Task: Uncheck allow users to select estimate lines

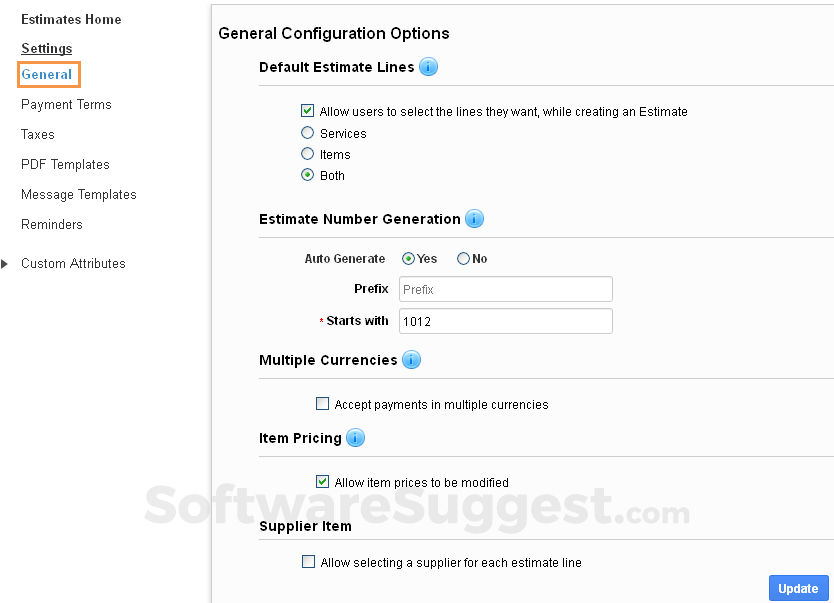Action: tap(307, 111)
